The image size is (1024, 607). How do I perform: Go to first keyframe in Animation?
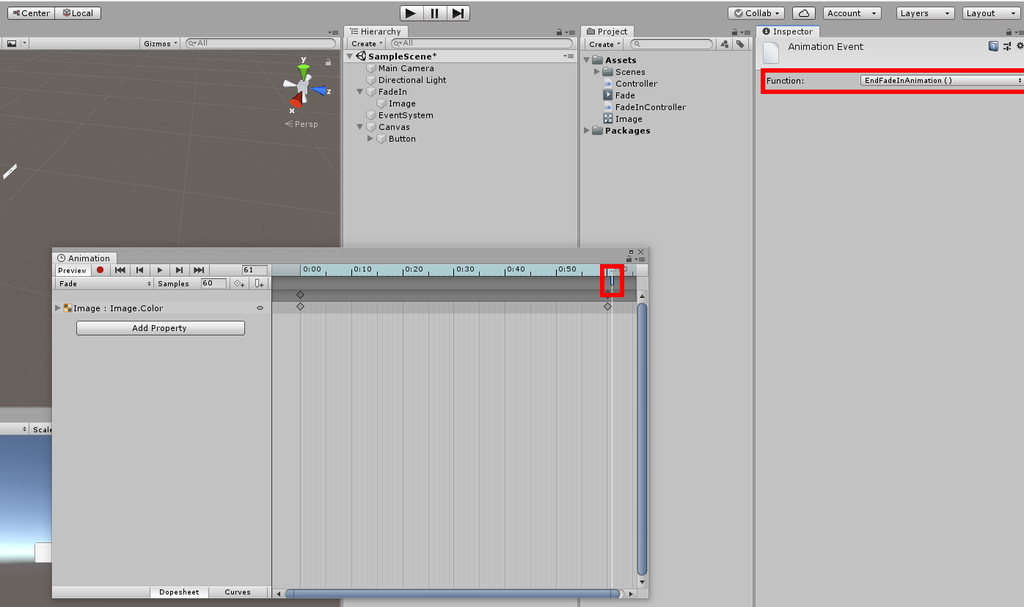tap(120, 270)
